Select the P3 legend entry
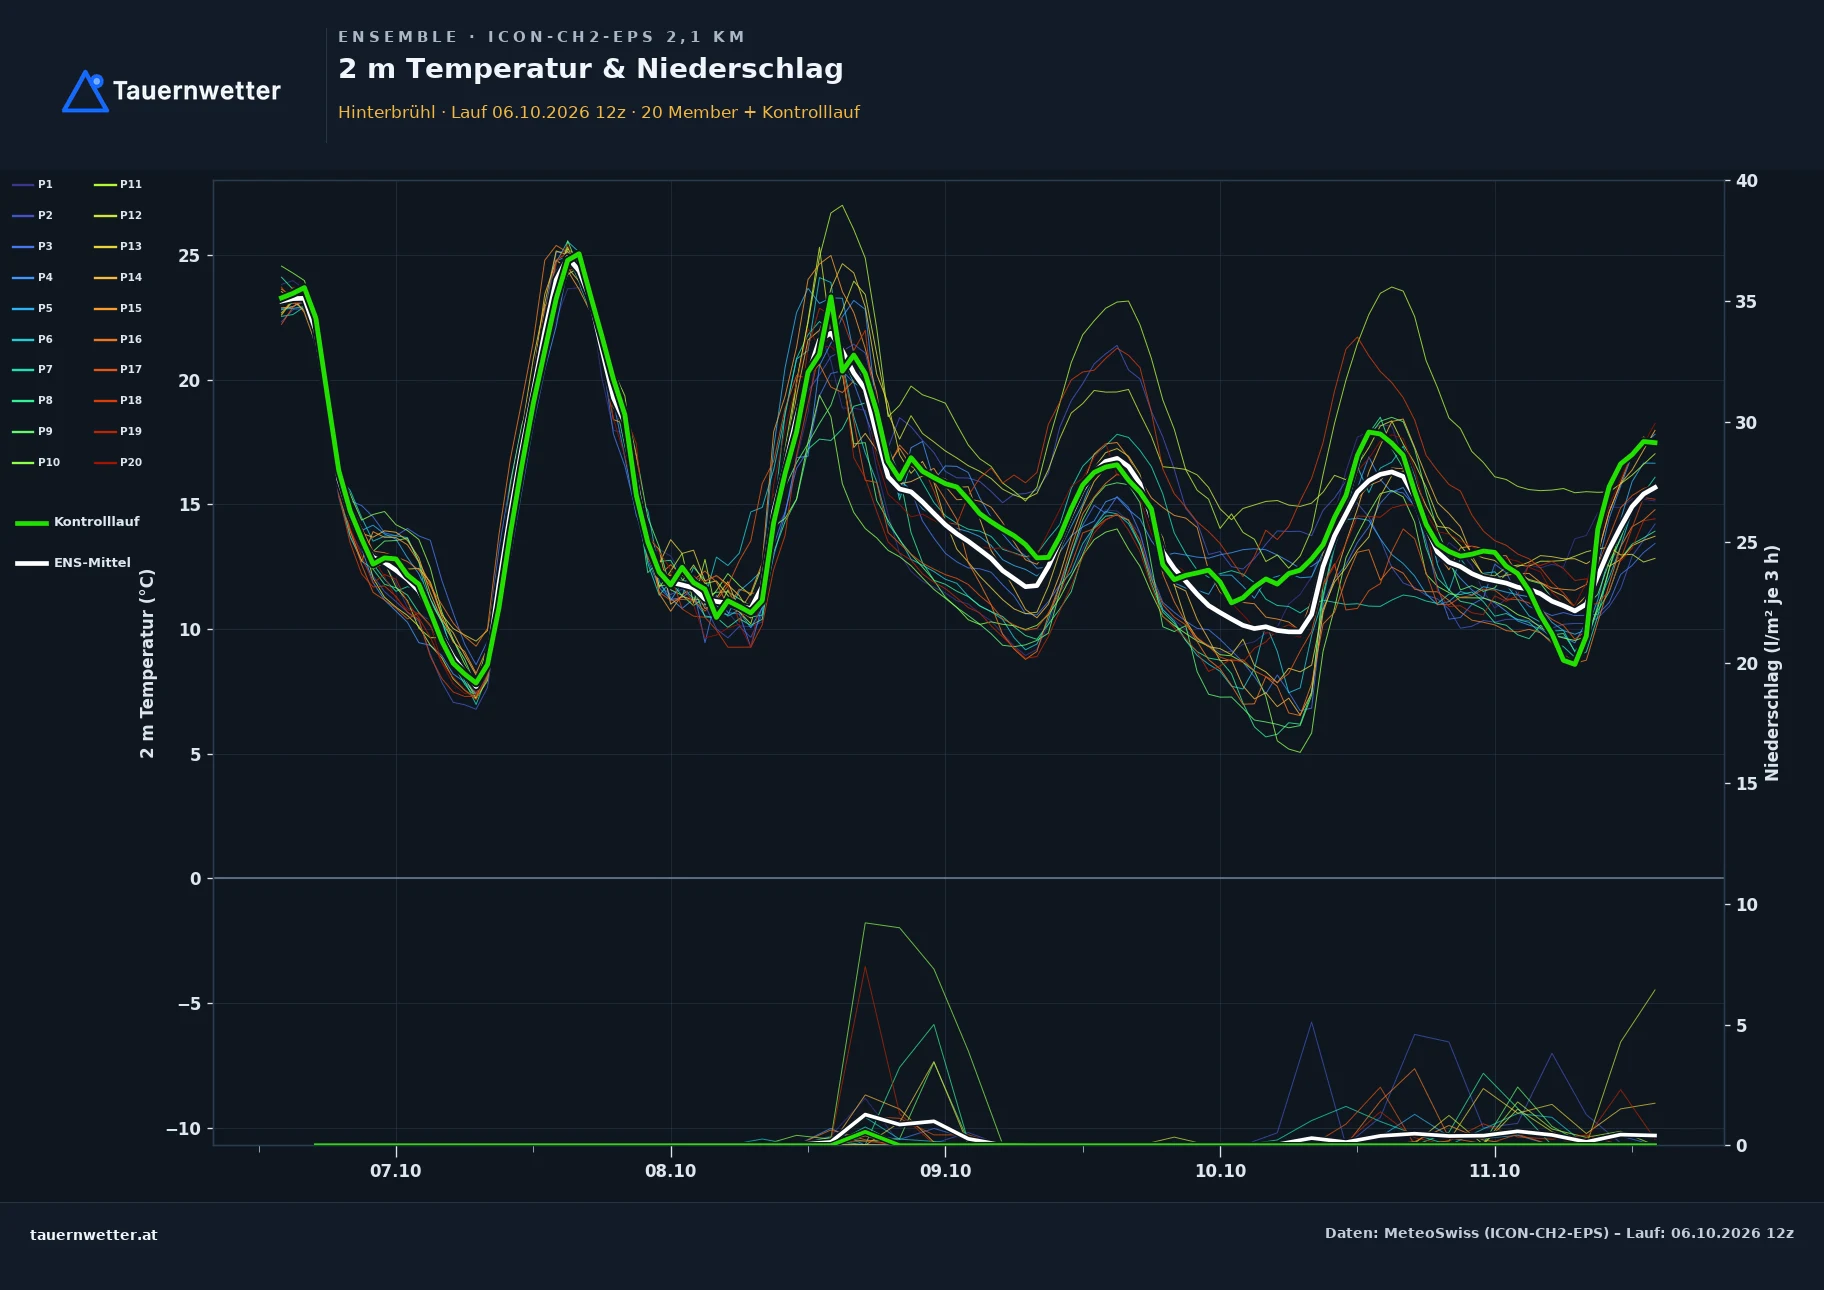The image size is (1824, 1290). (x=33, y=246)
